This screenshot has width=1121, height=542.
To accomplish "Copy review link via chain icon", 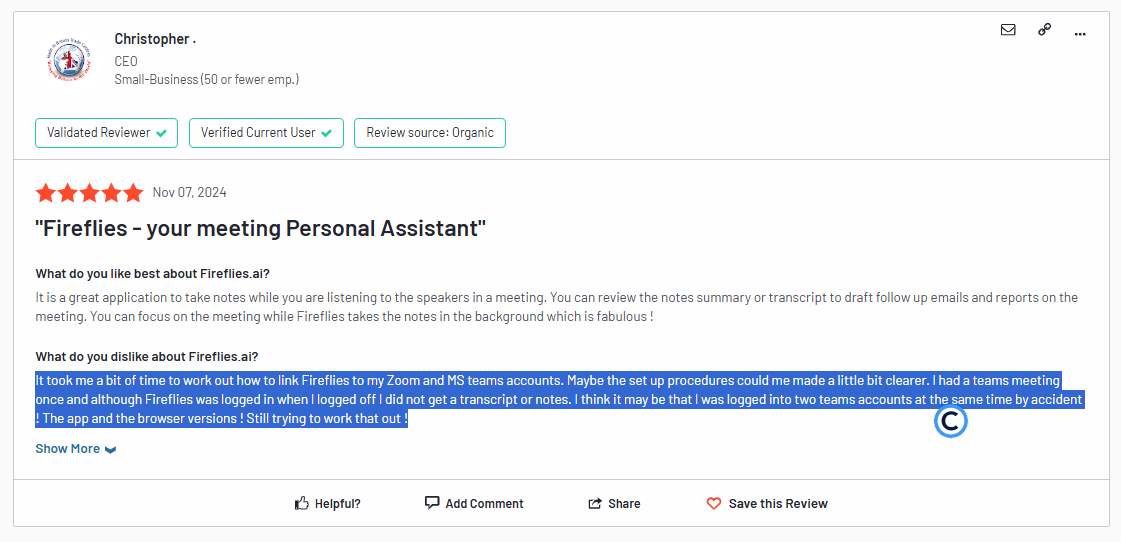I will pyautogui.click(x=1045, y=30).
